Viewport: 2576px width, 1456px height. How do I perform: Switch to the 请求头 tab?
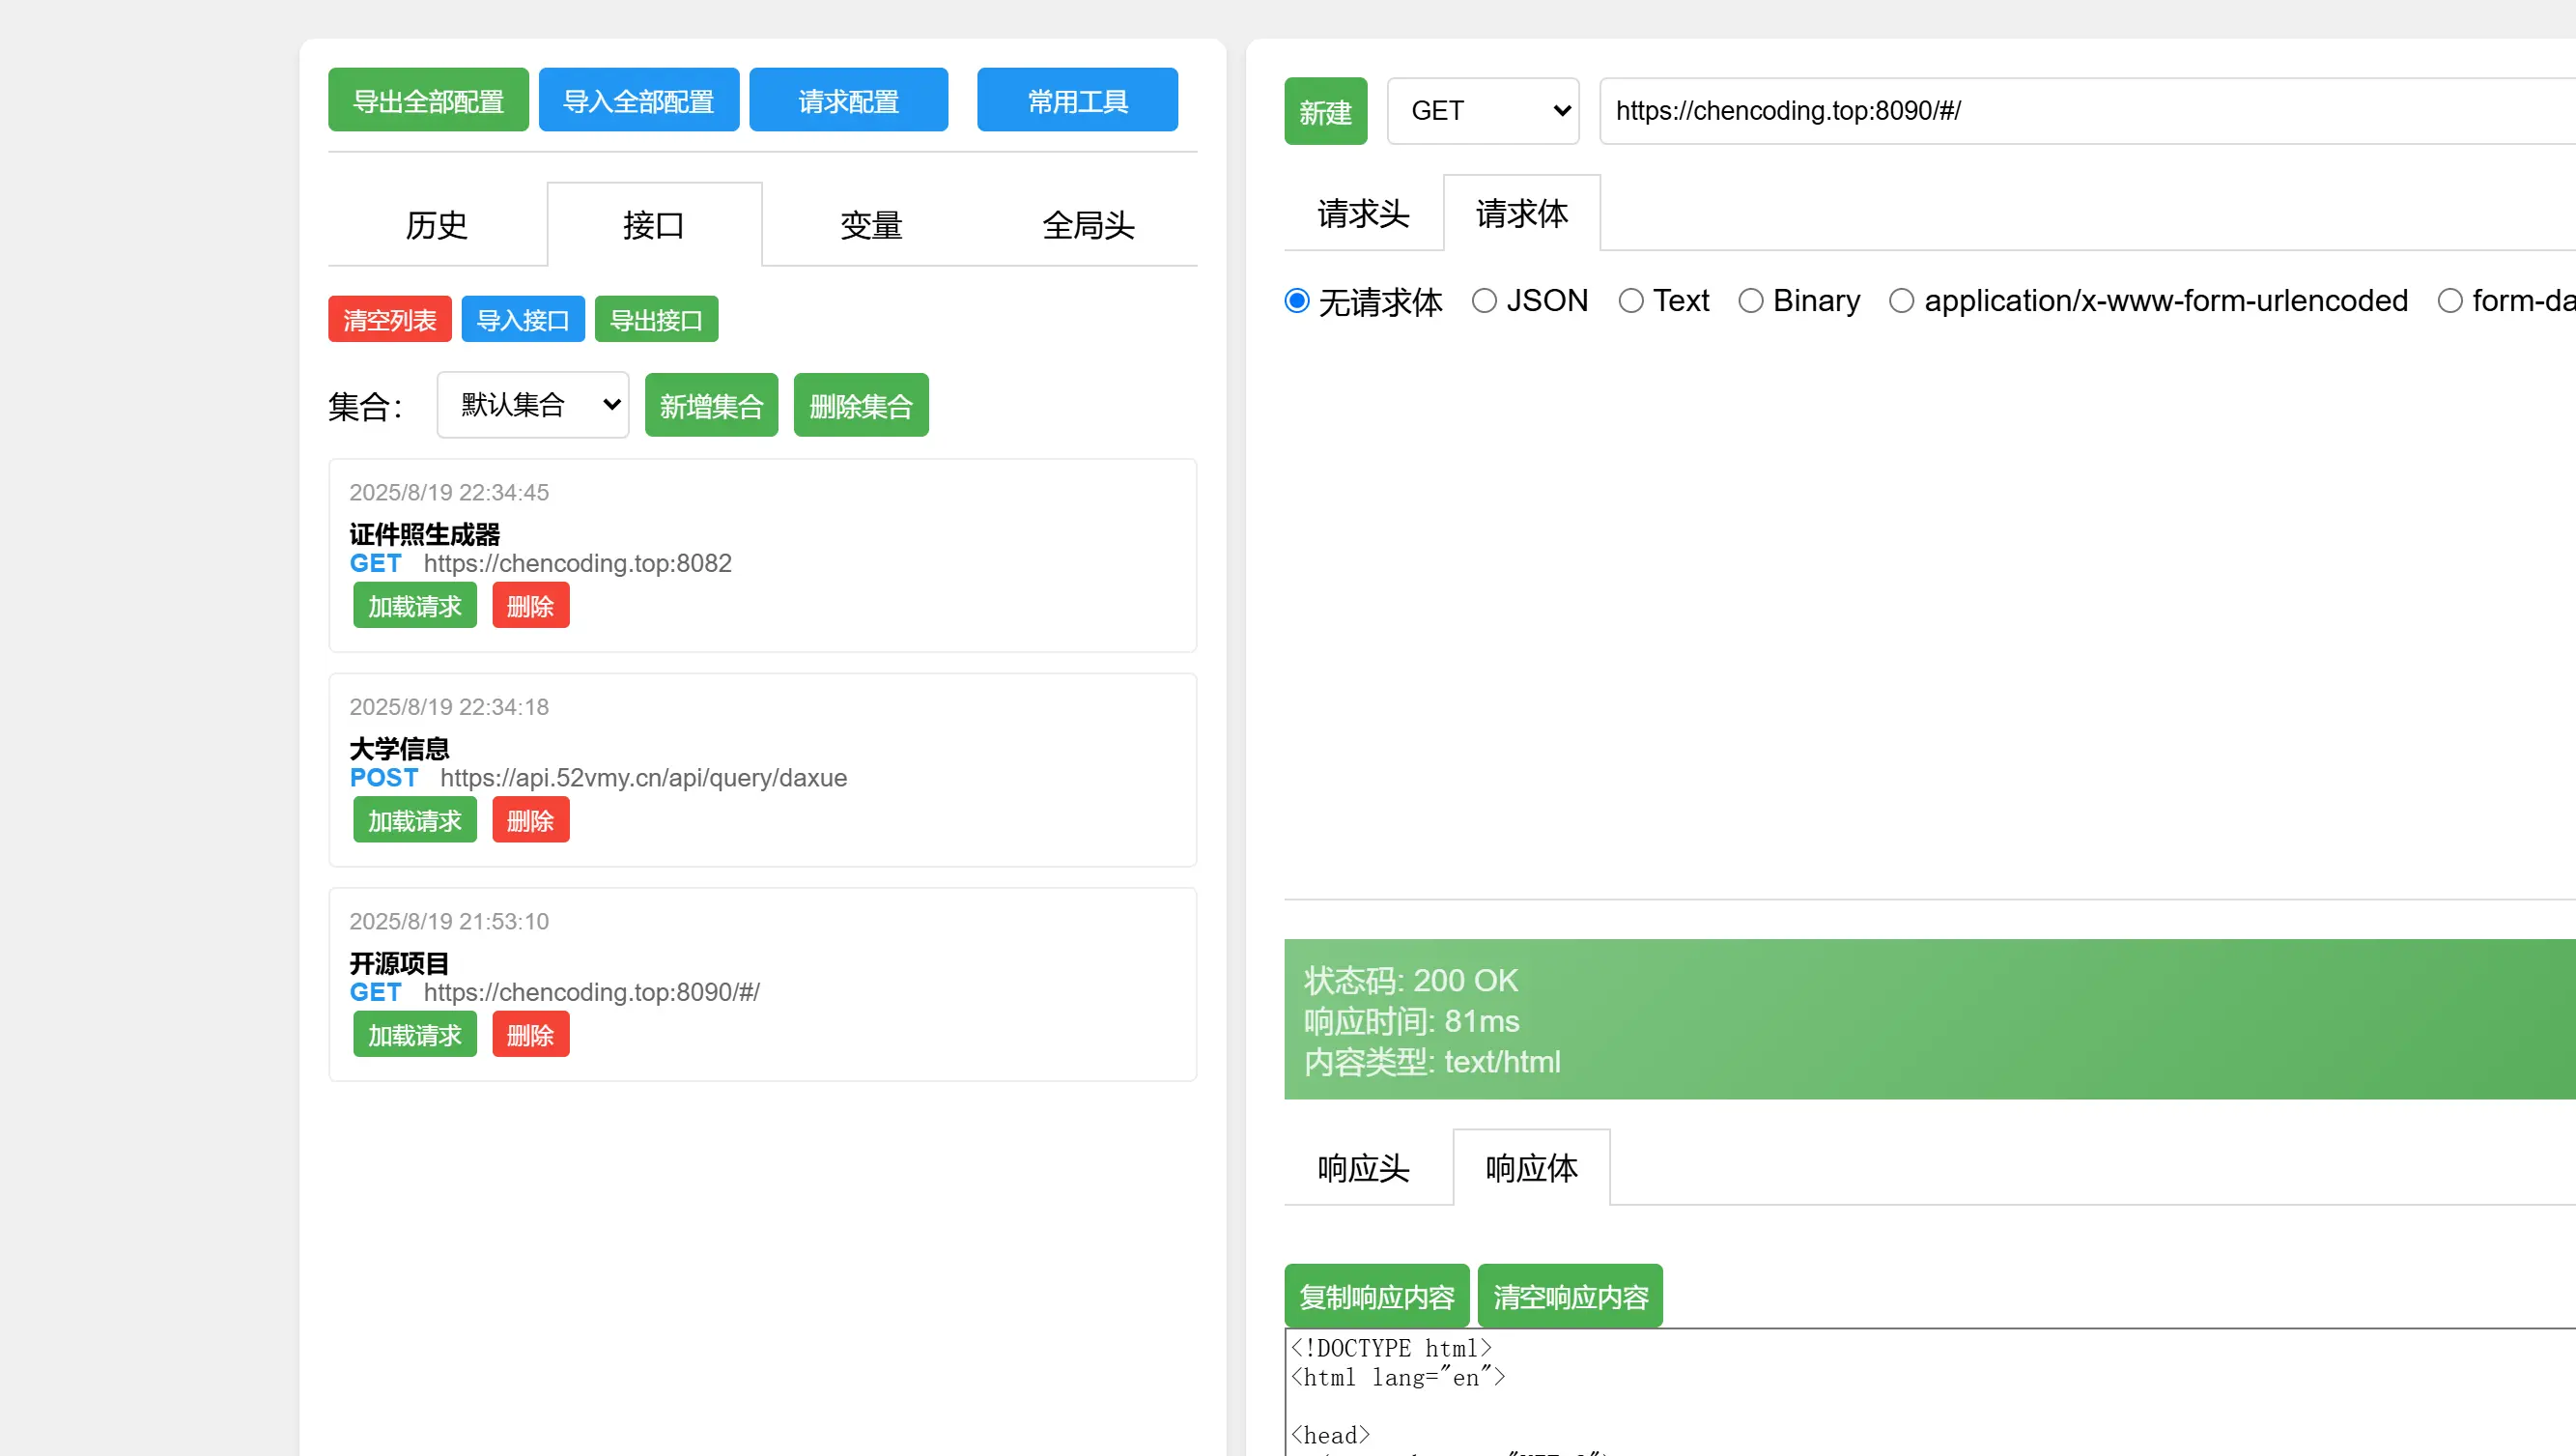pos(1362,212)
